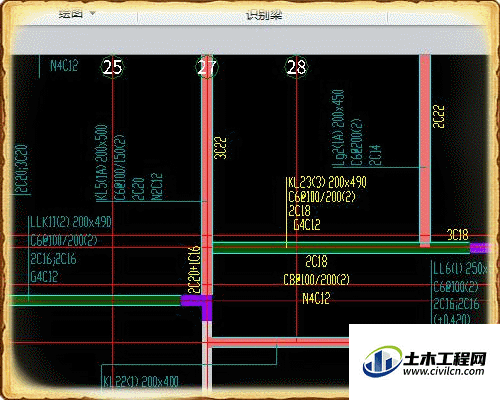This screenshot has height=400, width=500.
Task: Select the 2C16;2C16 text under LL6
Action: pos(456,304)
